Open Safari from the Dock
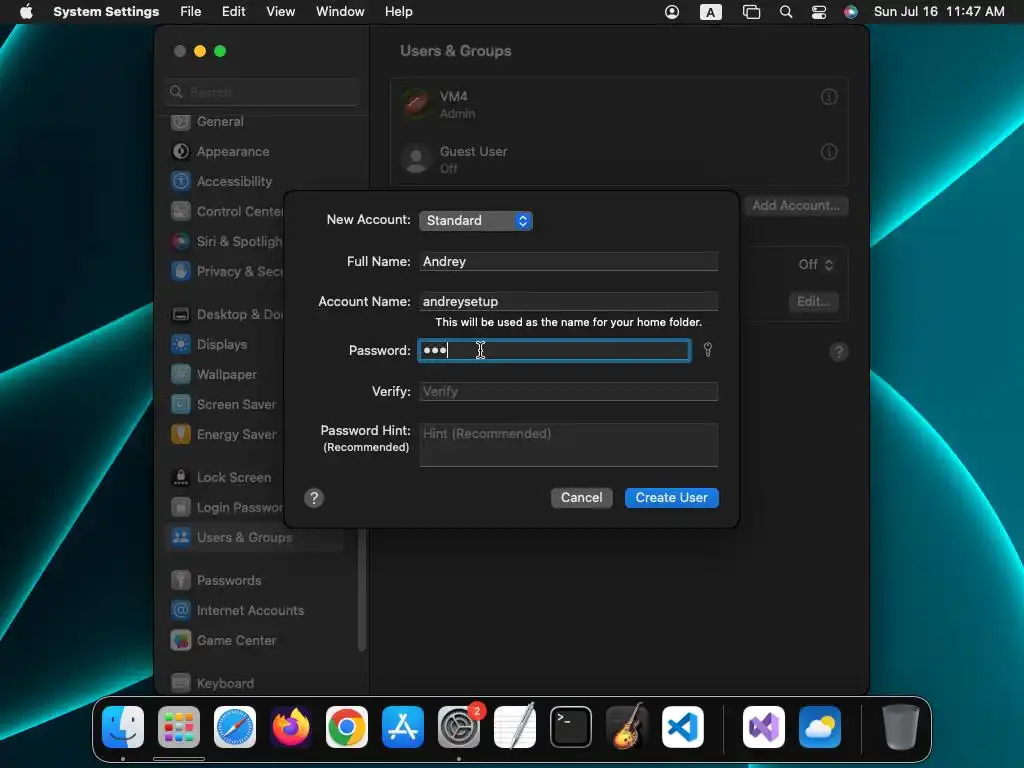The width and height of the screenshot is (1024, 768). click(235, 727)
